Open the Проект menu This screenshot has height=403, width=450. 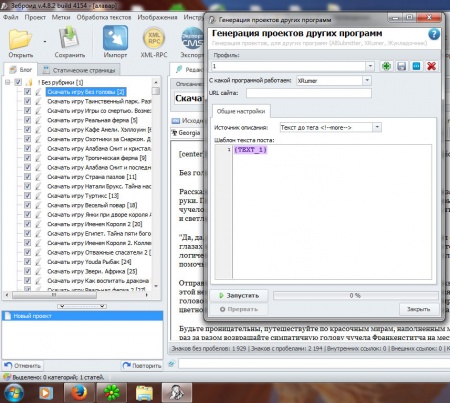click(x=35, y=17)
